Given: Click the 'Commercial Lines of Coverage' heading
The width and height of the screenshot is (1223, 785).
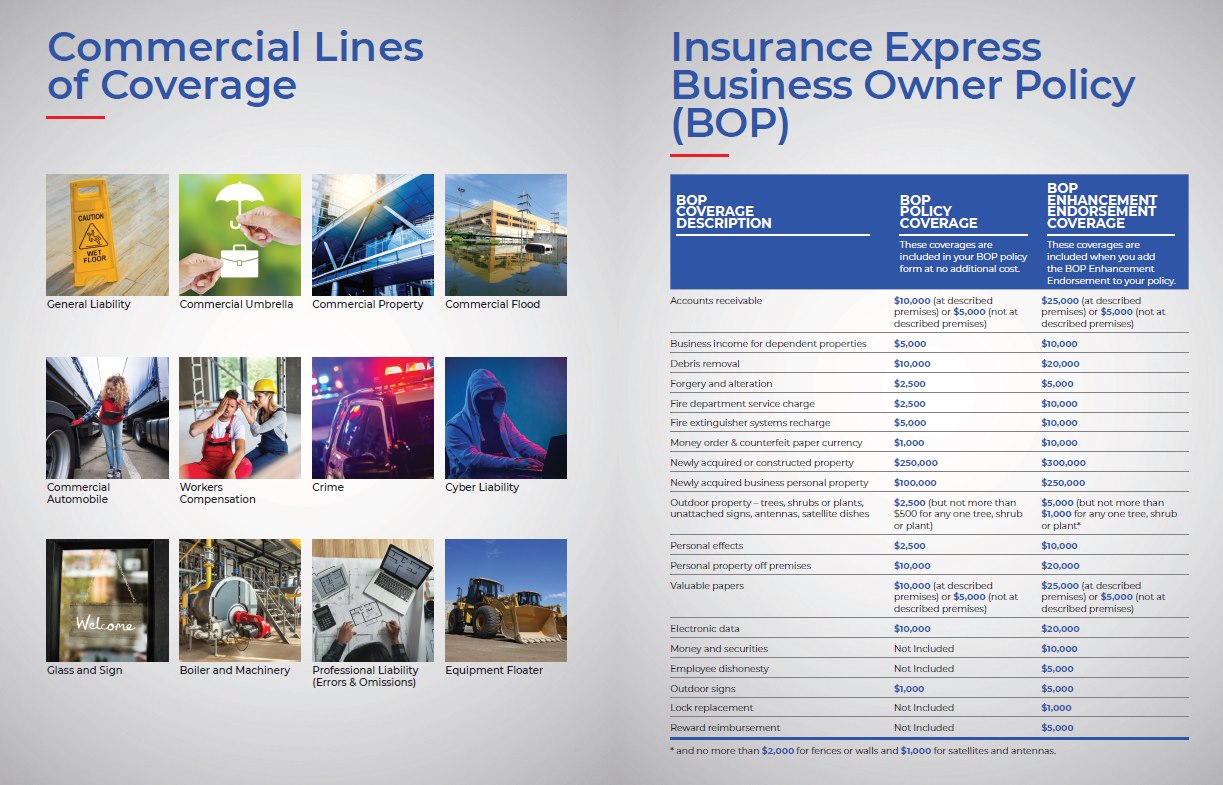Looking at the screenshot, I should pos(235,66).
